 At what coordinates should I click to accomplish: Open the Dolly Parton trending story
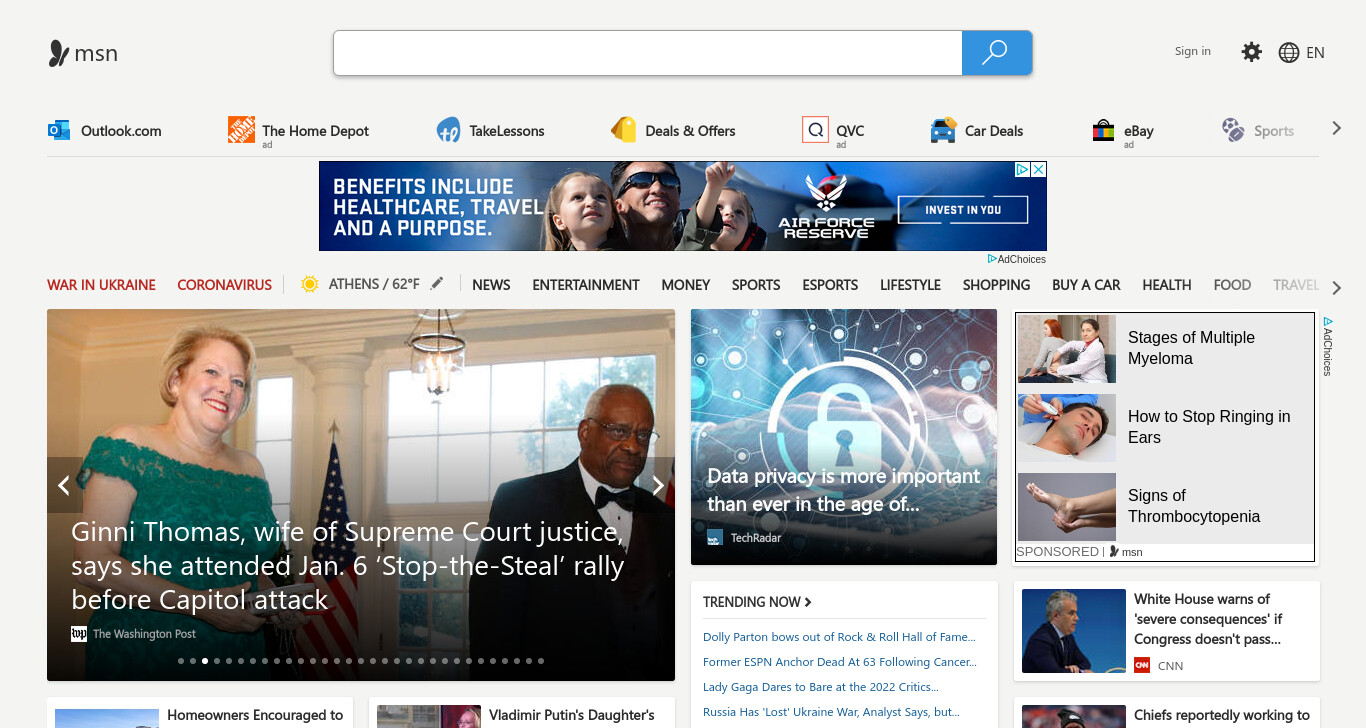click(839, 637)
